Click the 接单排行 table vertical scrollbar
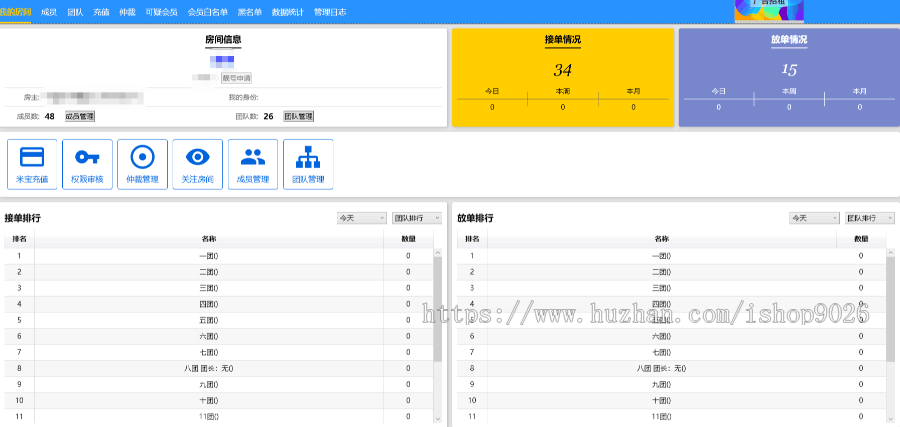Image resolution: width=900 pixels, height=427 pixels. click(x=437, y=310)
